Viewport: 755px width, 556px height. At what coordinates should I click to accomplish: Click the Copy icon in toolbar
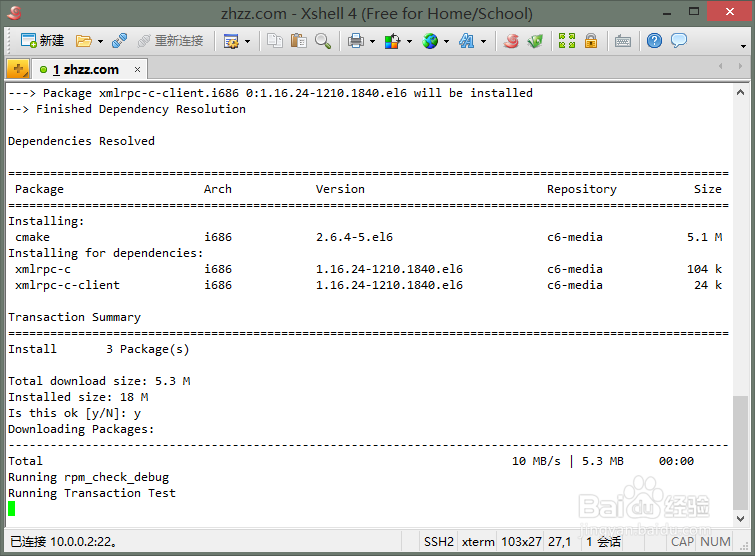pos(275,41)
